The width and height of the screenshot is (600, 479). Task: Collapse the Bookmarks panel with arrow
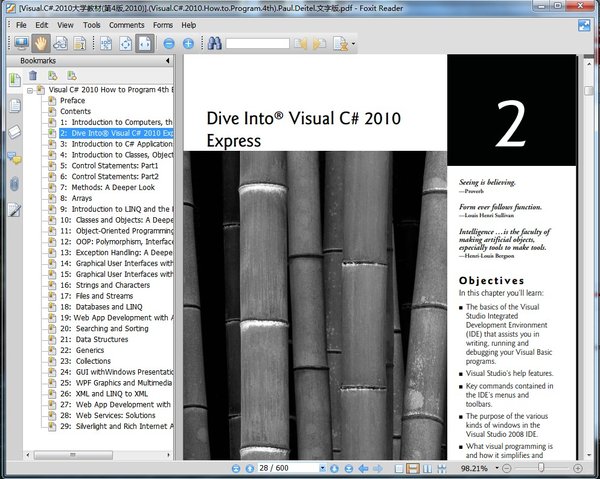pos(165,61)
